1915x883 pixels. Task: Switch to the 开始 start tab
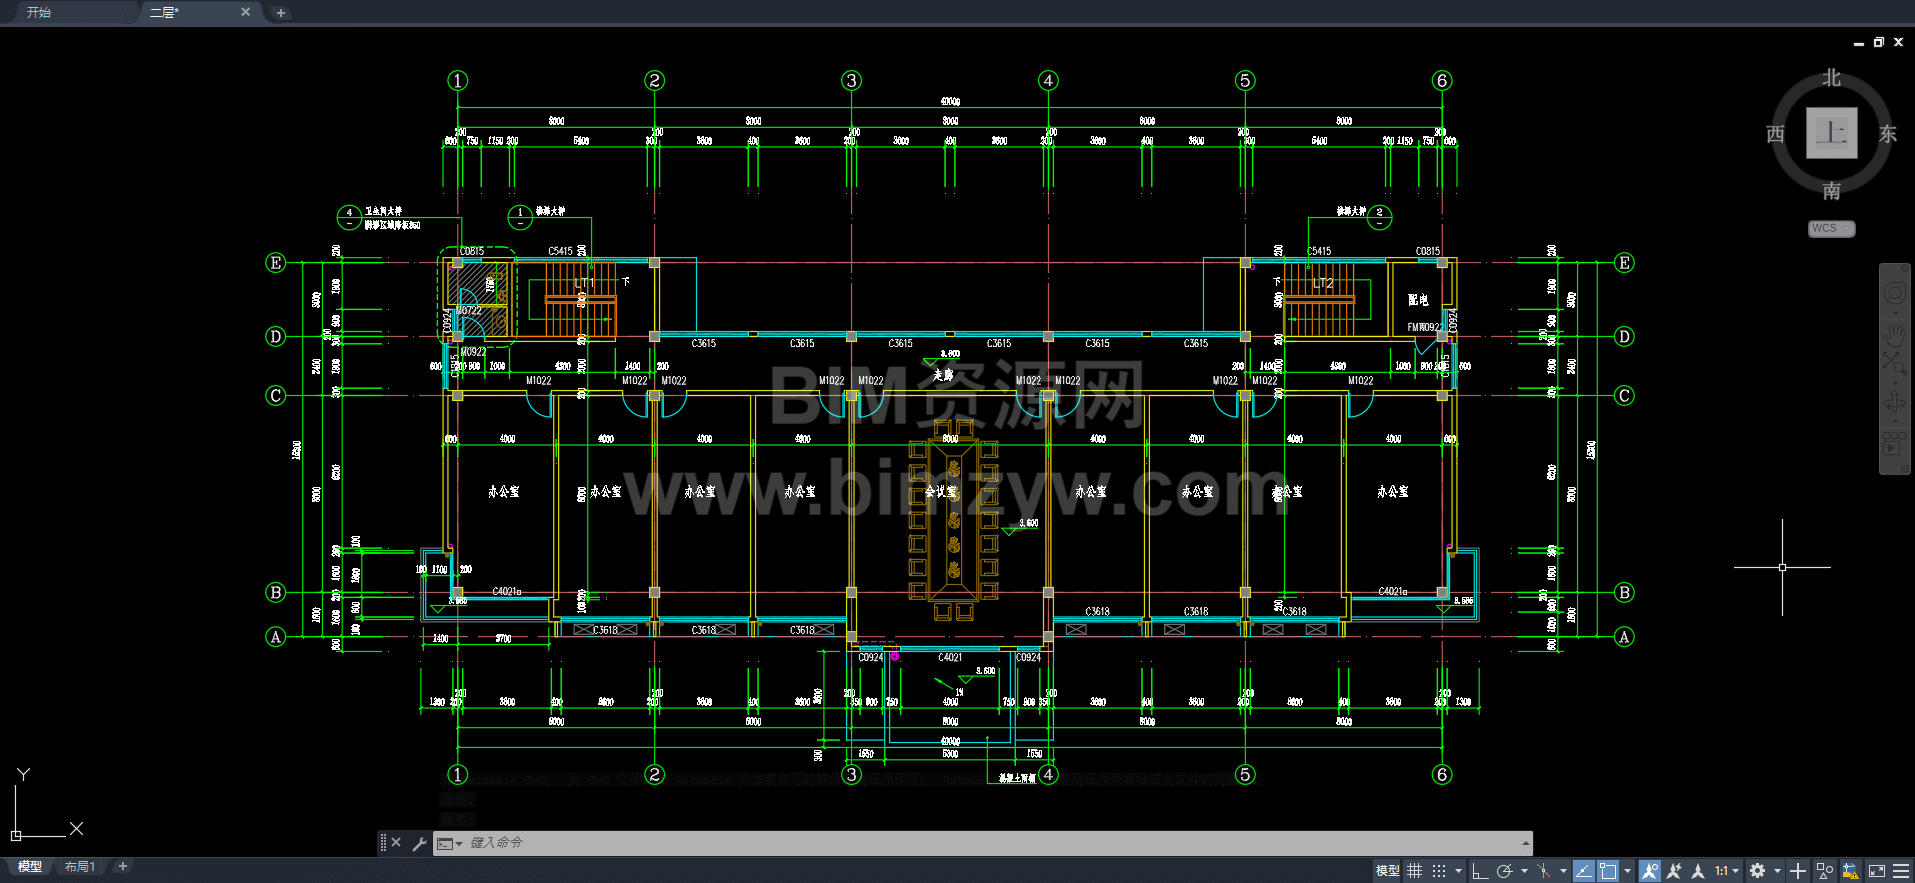click(39, 12)
